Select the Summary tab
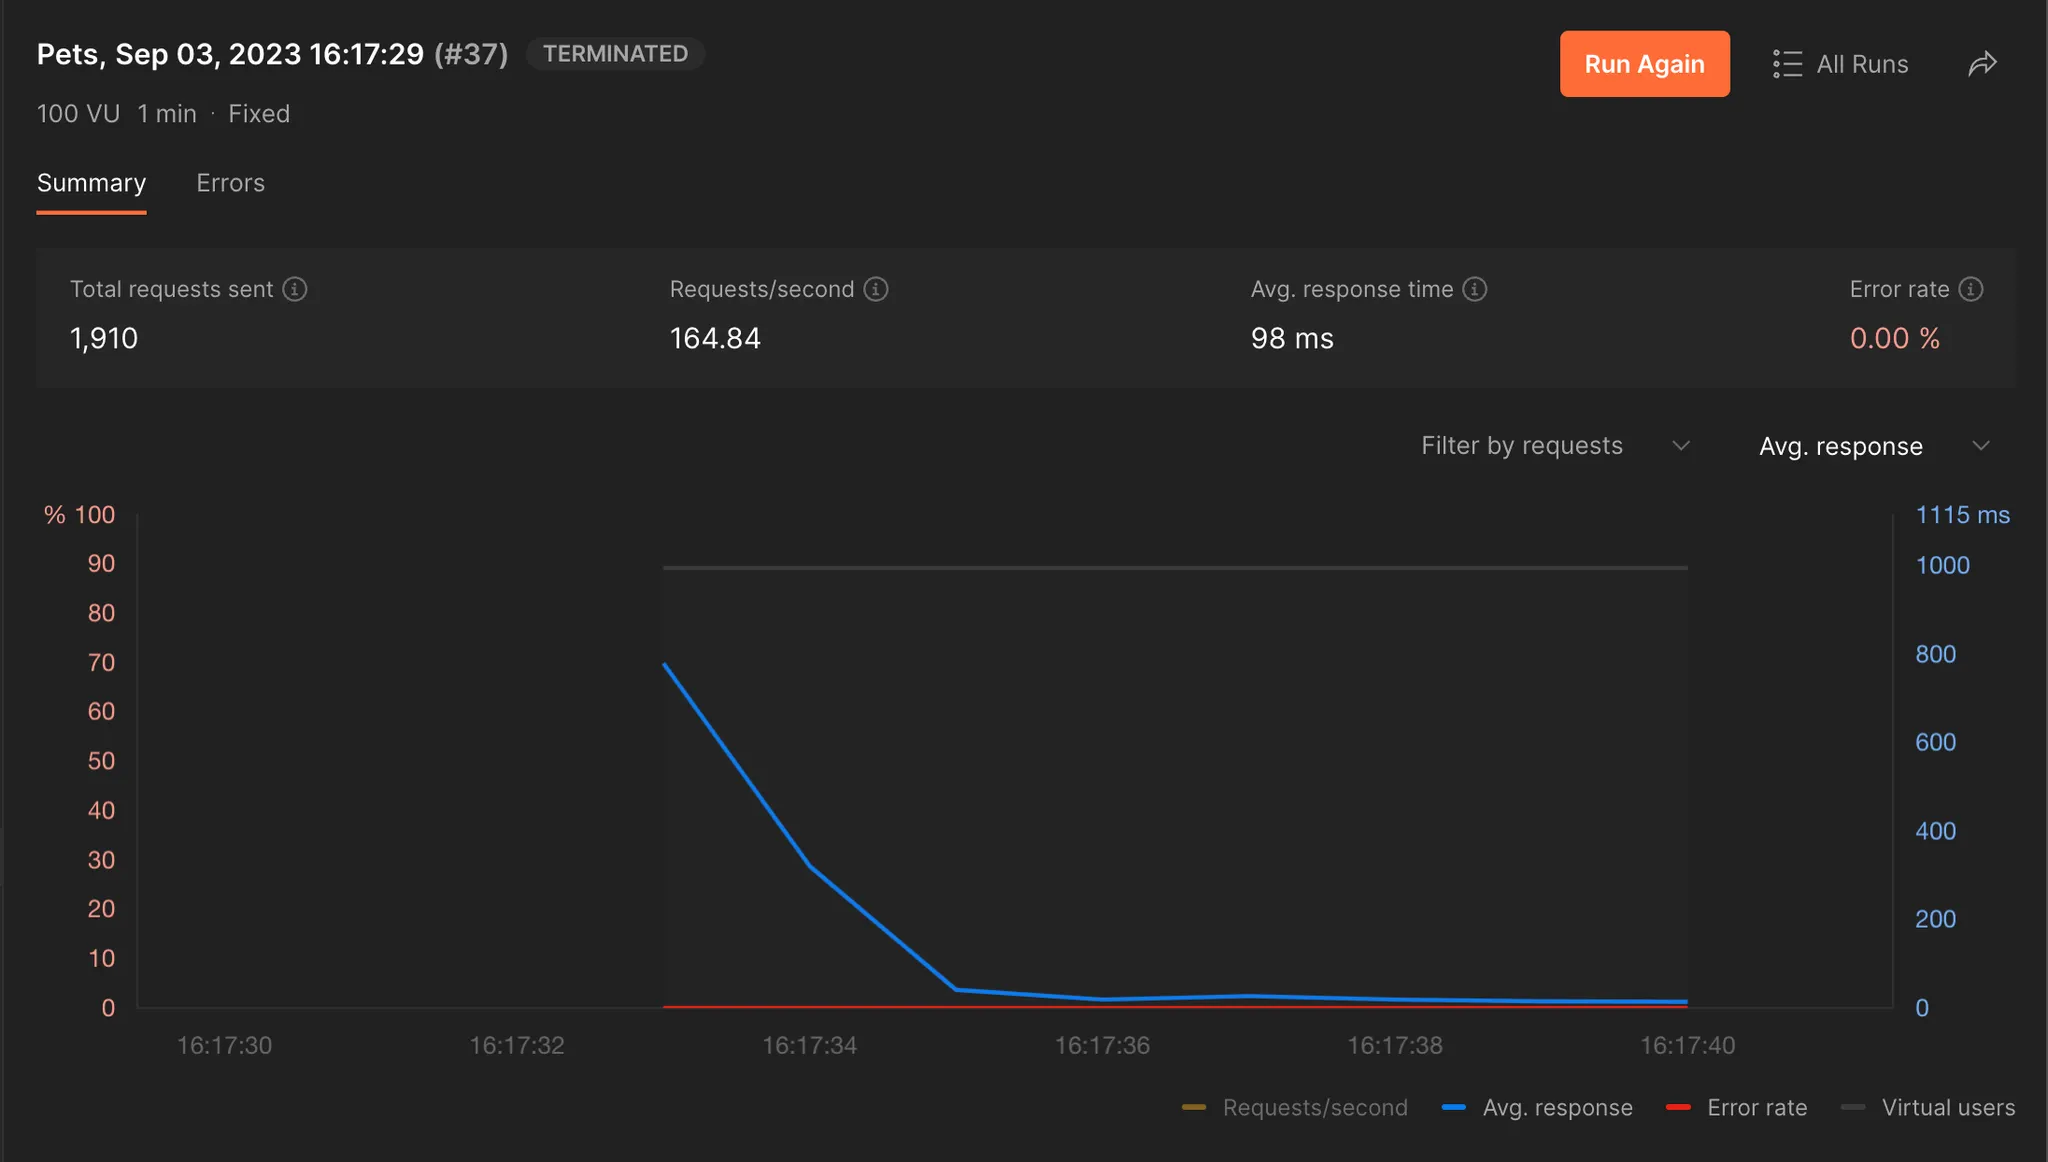Image resolution: width=2048 pixels, height=1162 pixels. [91, 183]
